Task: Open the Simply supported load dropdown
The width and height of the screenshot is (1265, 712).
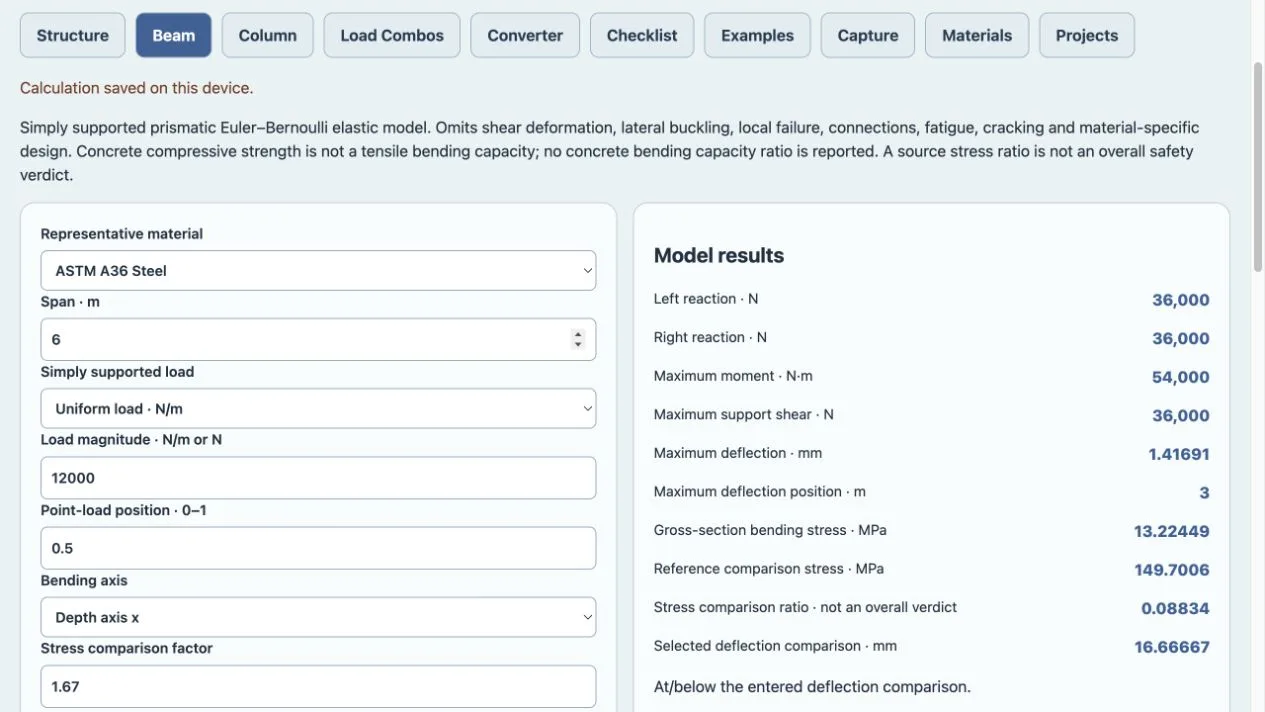Action: (x=318, y=408)
